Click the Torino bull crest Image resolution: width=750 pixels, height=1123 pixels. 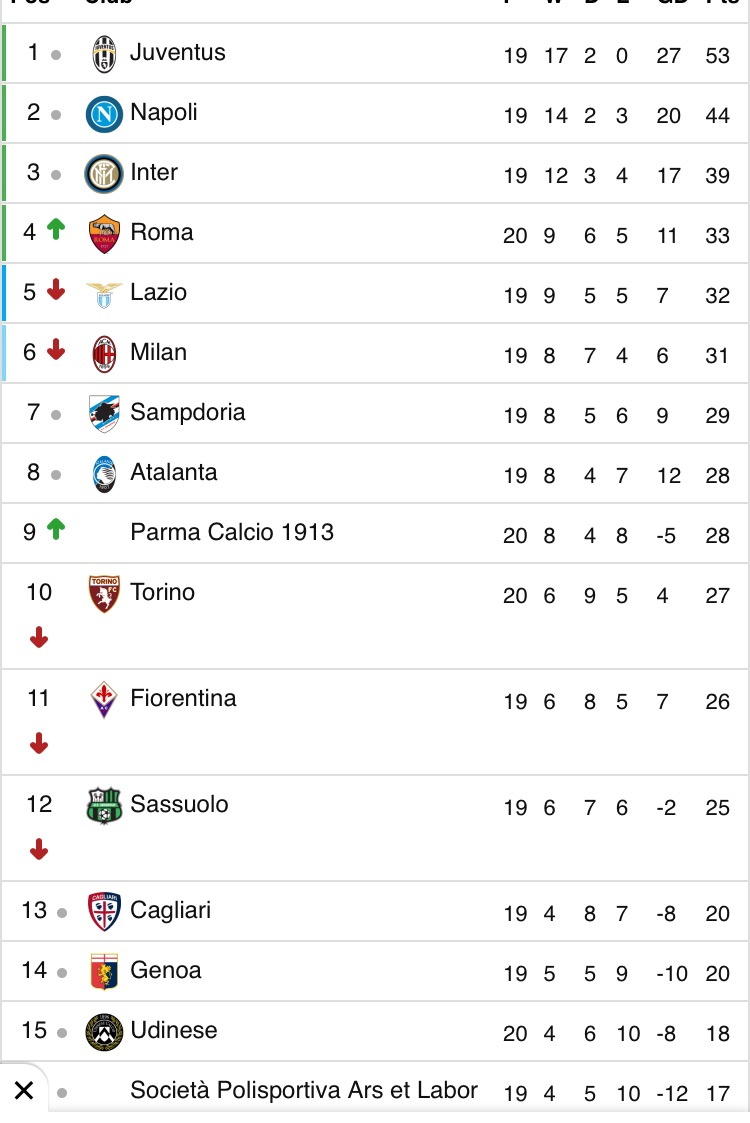coord(104,594)
